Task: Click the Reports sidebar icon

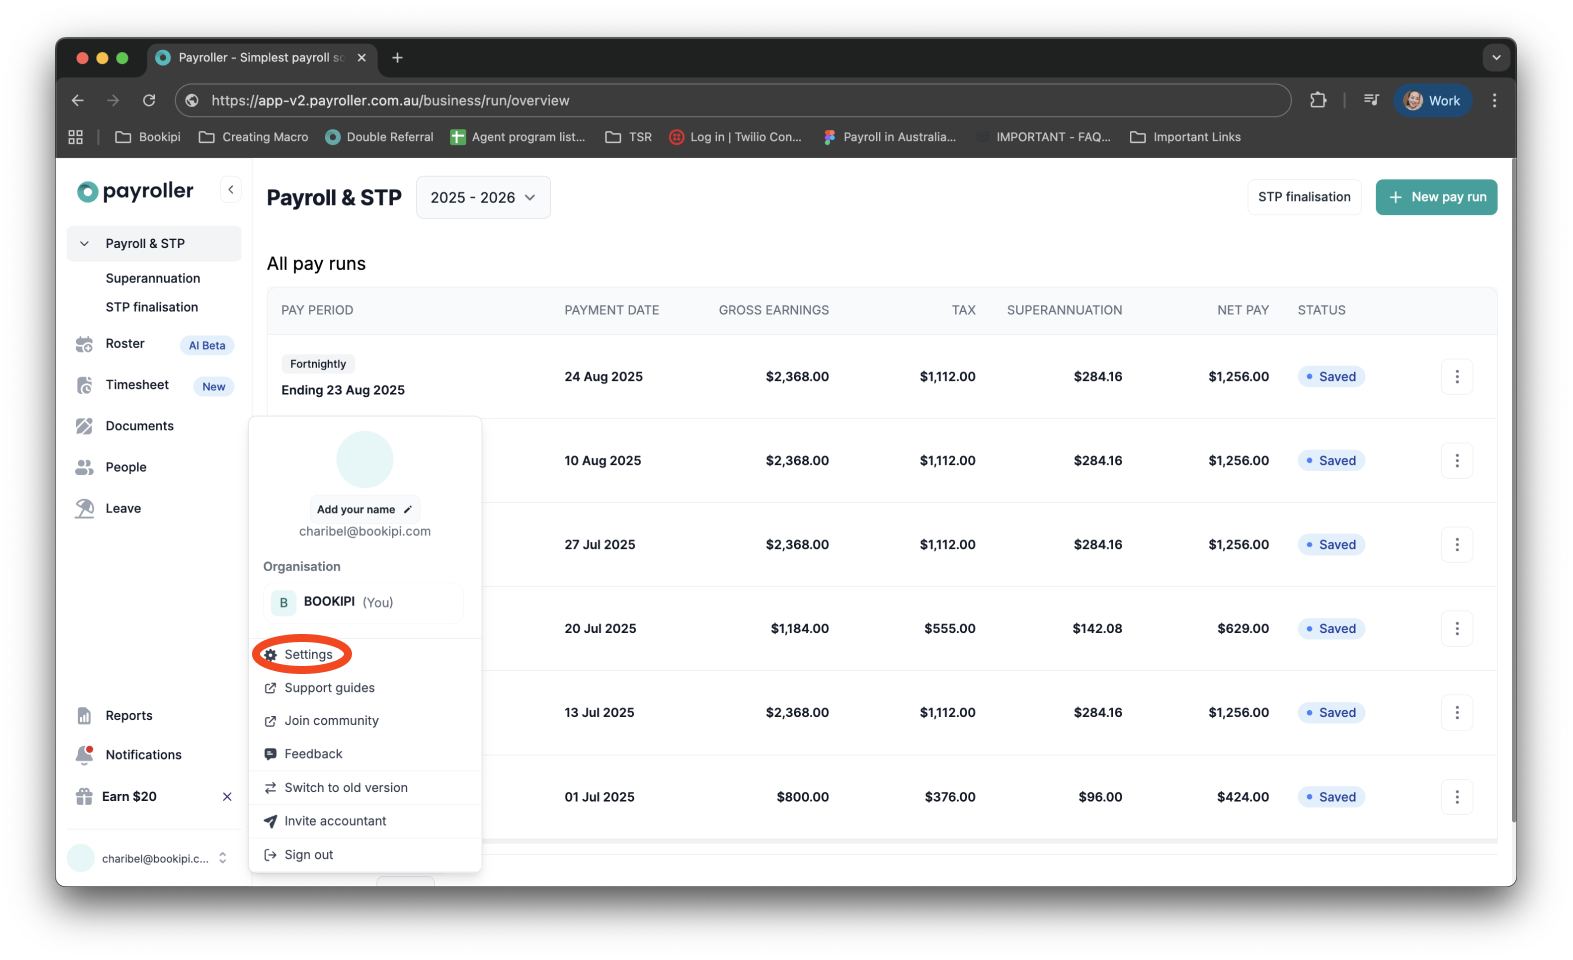Action: tap(85, 716)
